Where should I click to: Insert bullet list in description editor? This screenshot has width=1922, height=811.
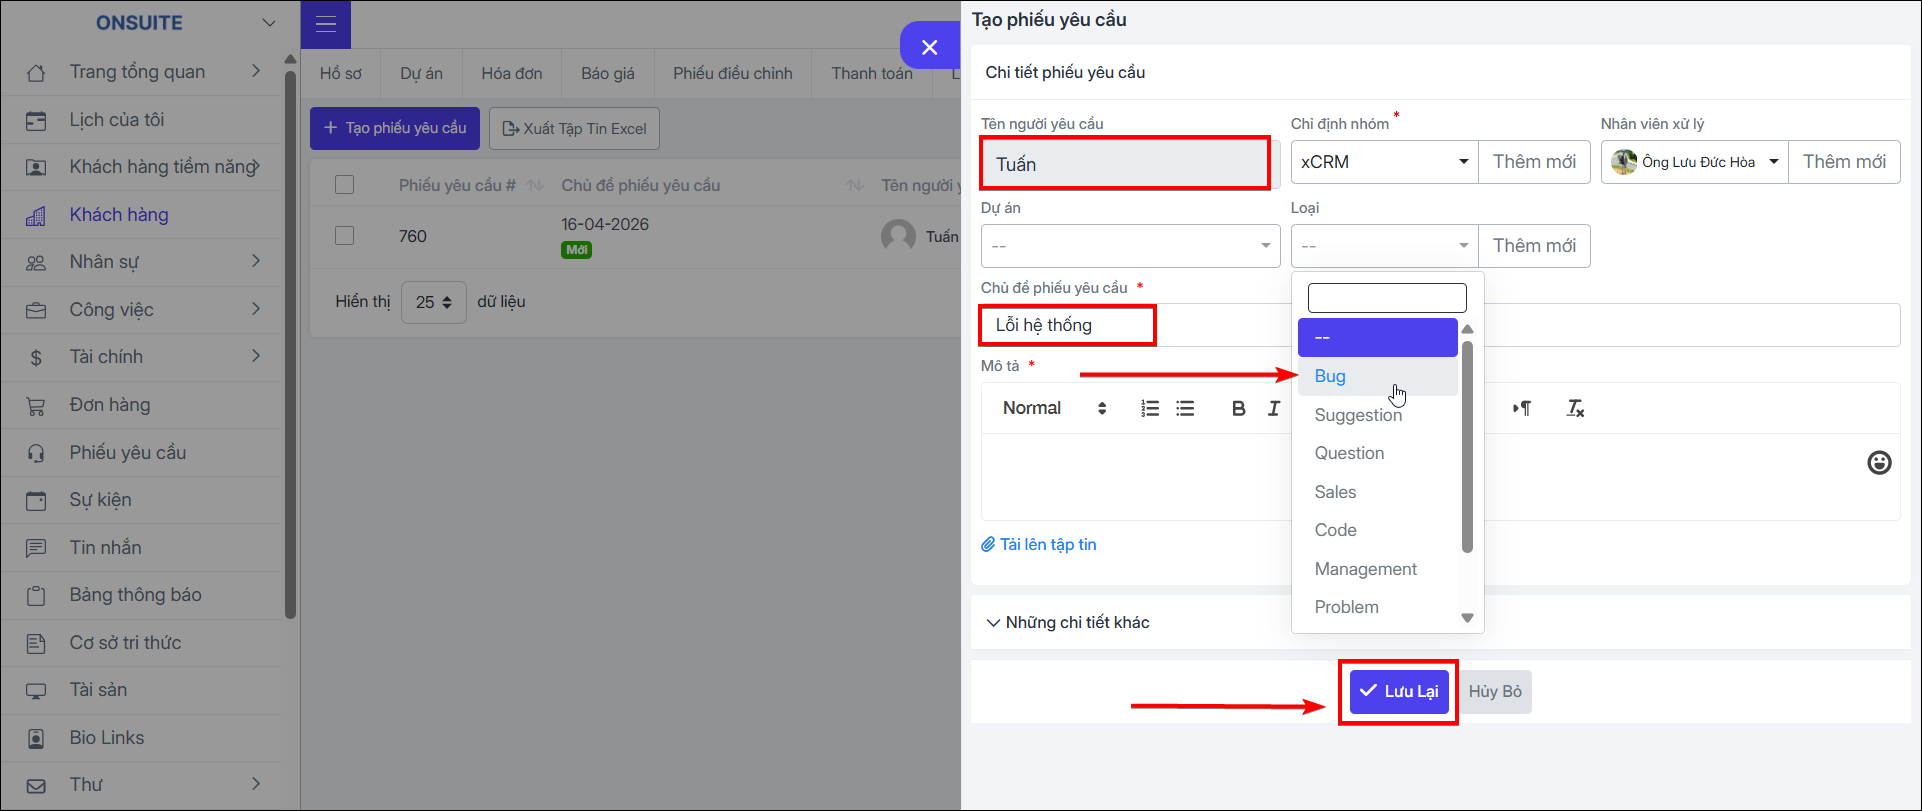[1185, 408]
